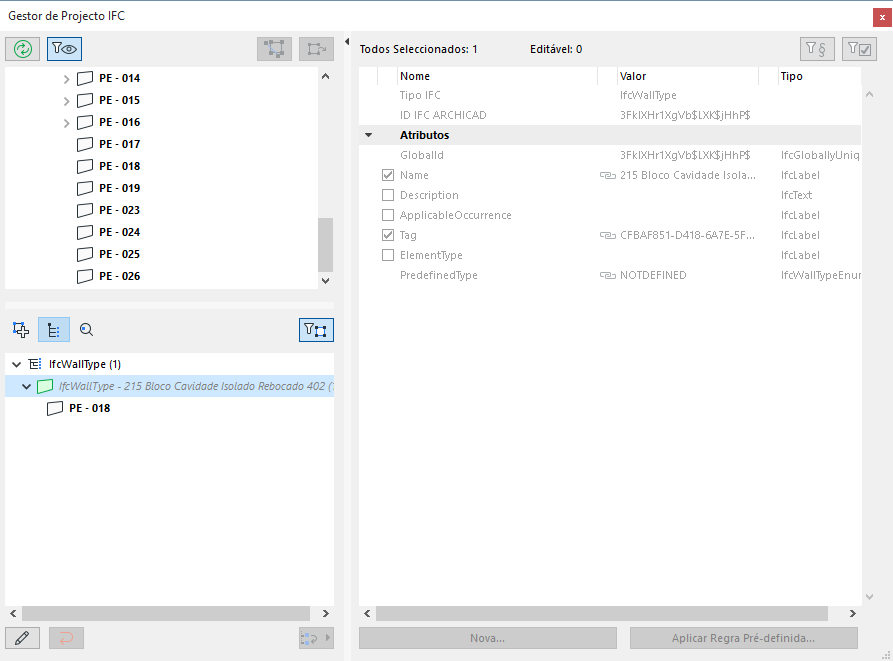
Task: Select PE - 025 in the tree
Action: pyautogui.click(x=120, y=254)
